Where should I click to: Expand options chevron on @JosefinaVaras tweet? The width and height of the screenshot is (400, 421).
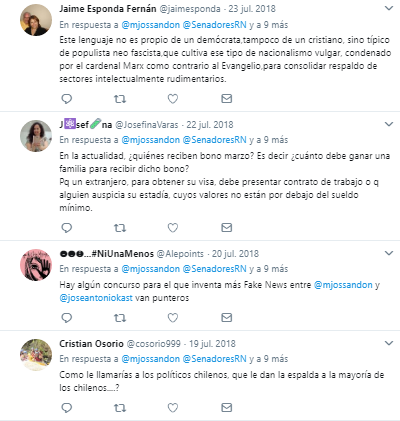tap(389, 124)
